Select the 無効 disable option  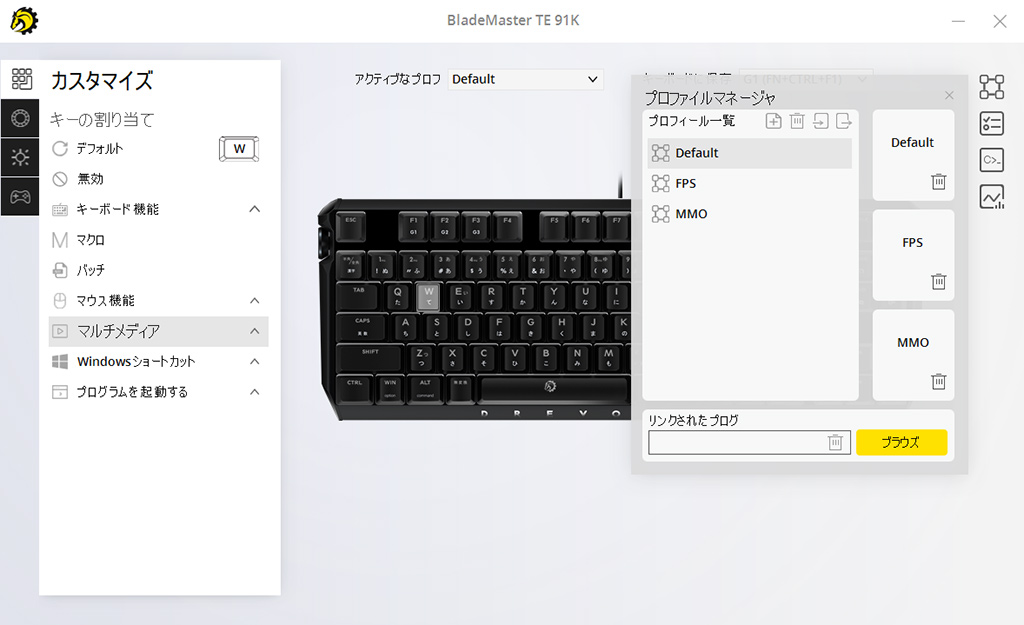[78, 178]
